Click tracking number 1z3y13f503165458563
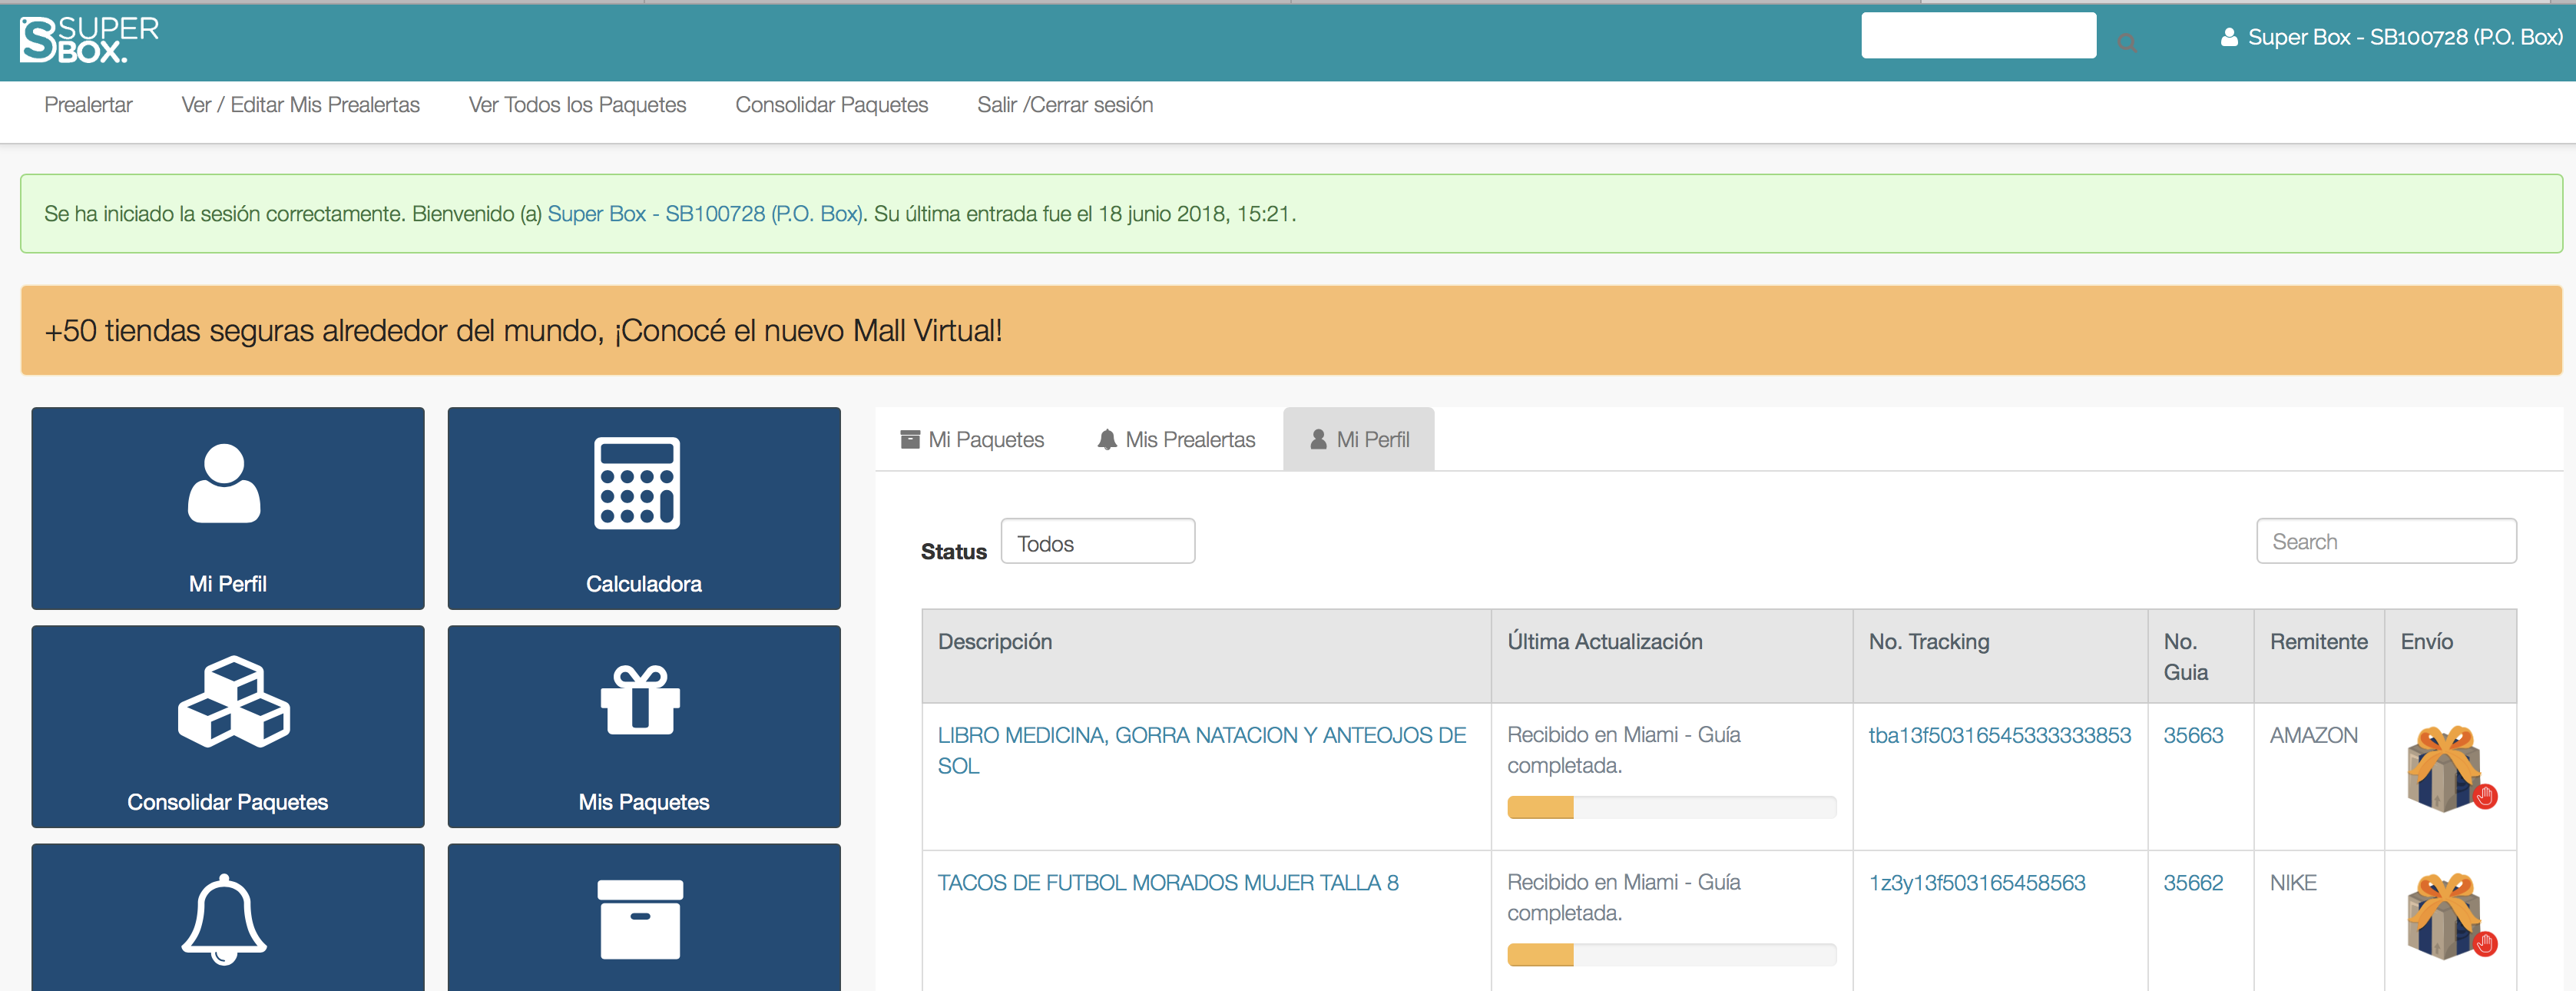2576x991 pixels. click(x=1977, y=883)
